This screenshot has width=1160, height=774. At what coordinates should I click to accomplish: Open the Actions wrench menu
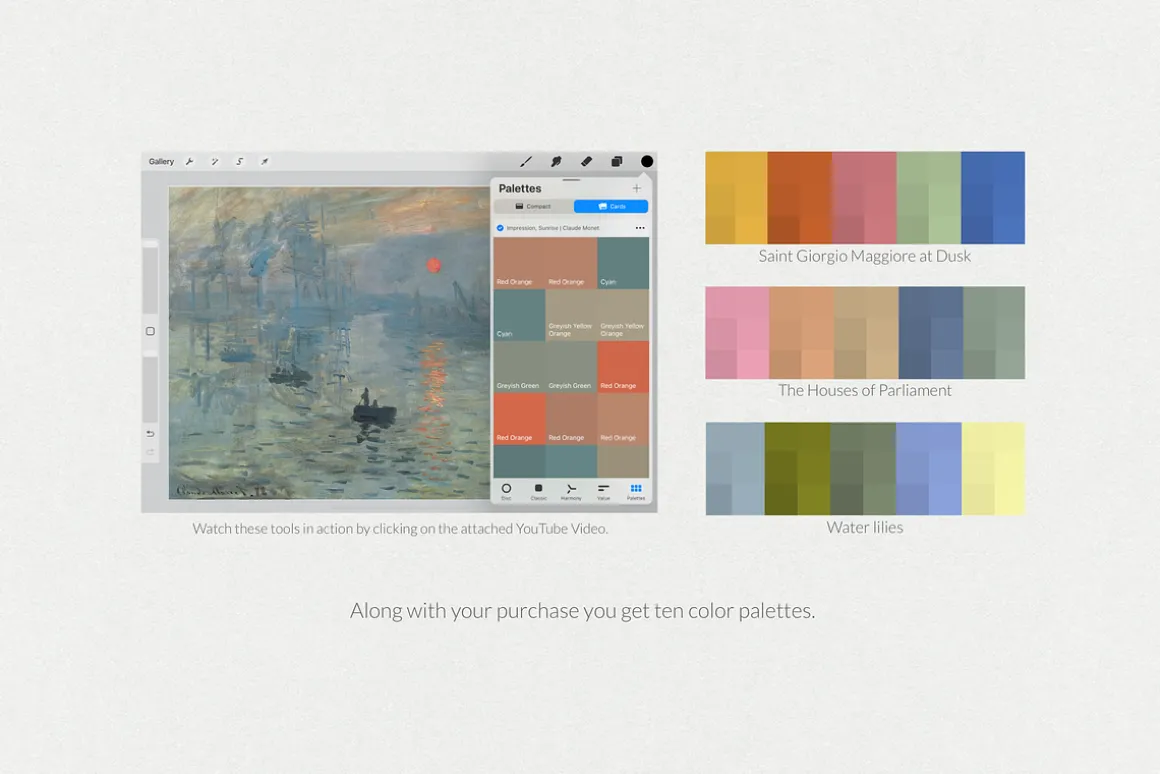pyautogui.click(x=189, y=161)
